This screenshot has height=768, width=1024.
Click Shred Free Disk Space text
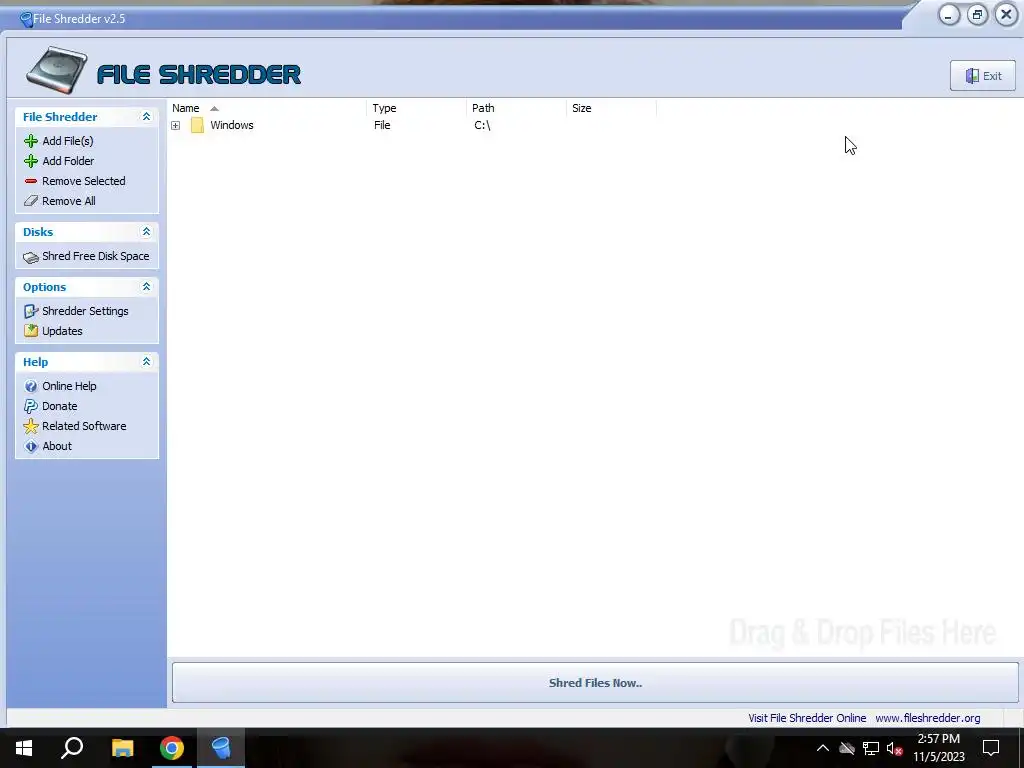pyautogui.click(x=95, y=257)
